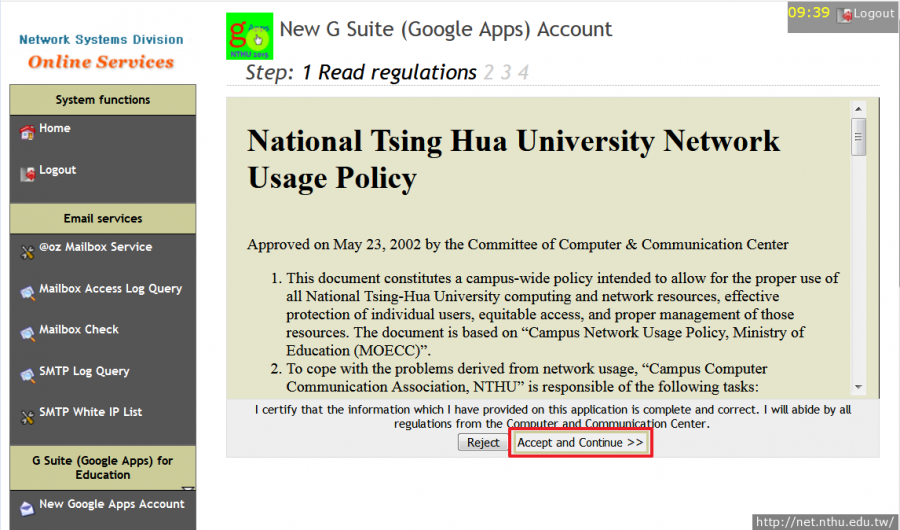This screenshot has height=530, width=900.
Task: Click the sidebar Logout door icon
Action: 27,174
